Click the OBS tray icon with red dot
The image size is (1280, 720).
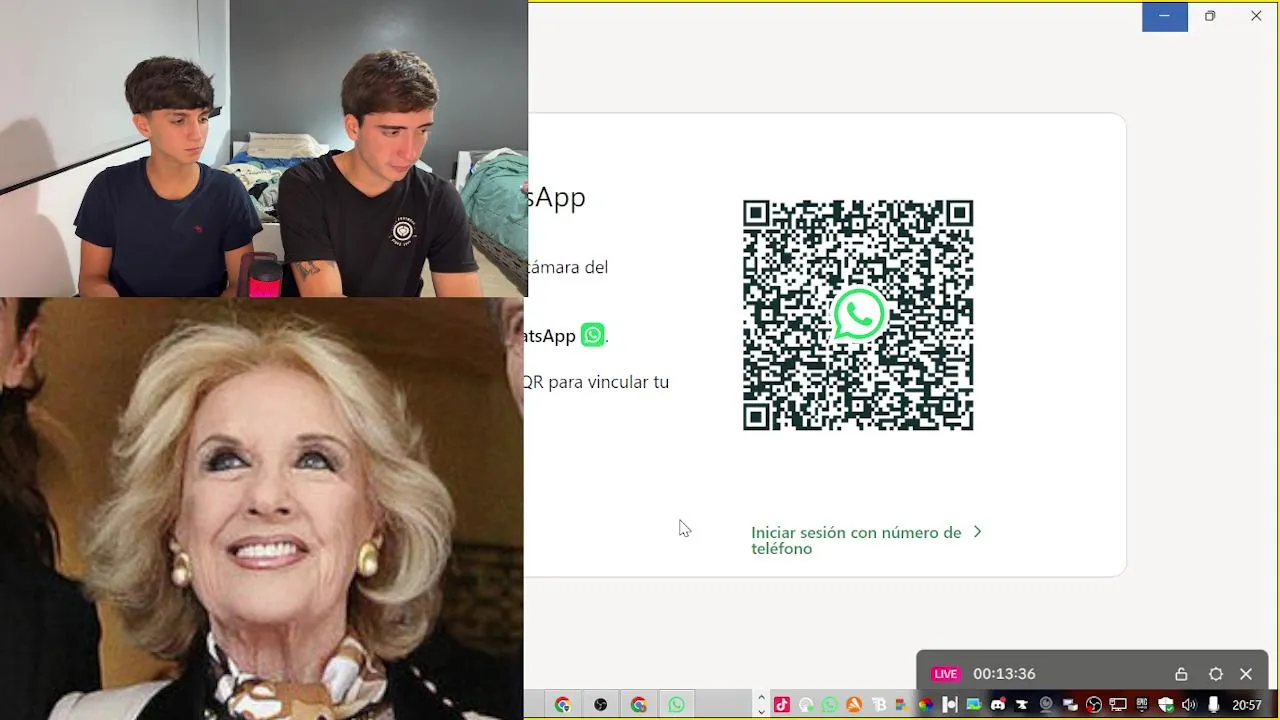pos(1094,705)
